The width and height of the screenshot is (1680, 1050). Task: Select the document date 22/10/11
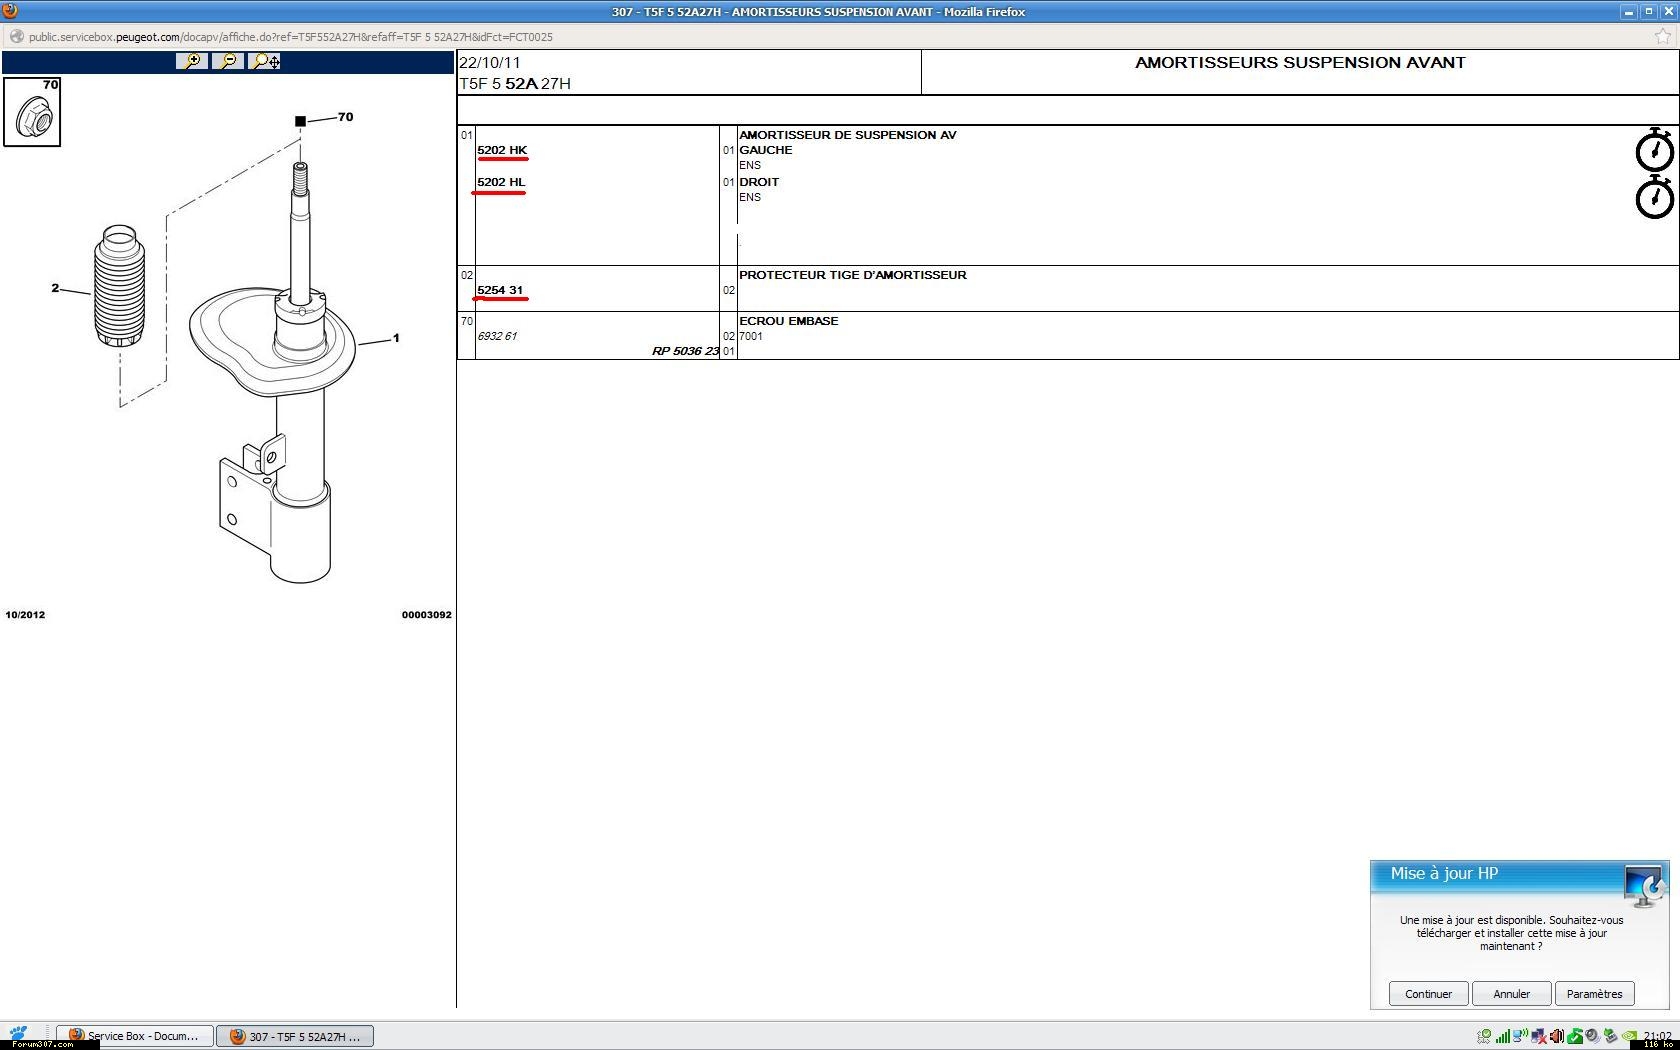tap(490, 62)
